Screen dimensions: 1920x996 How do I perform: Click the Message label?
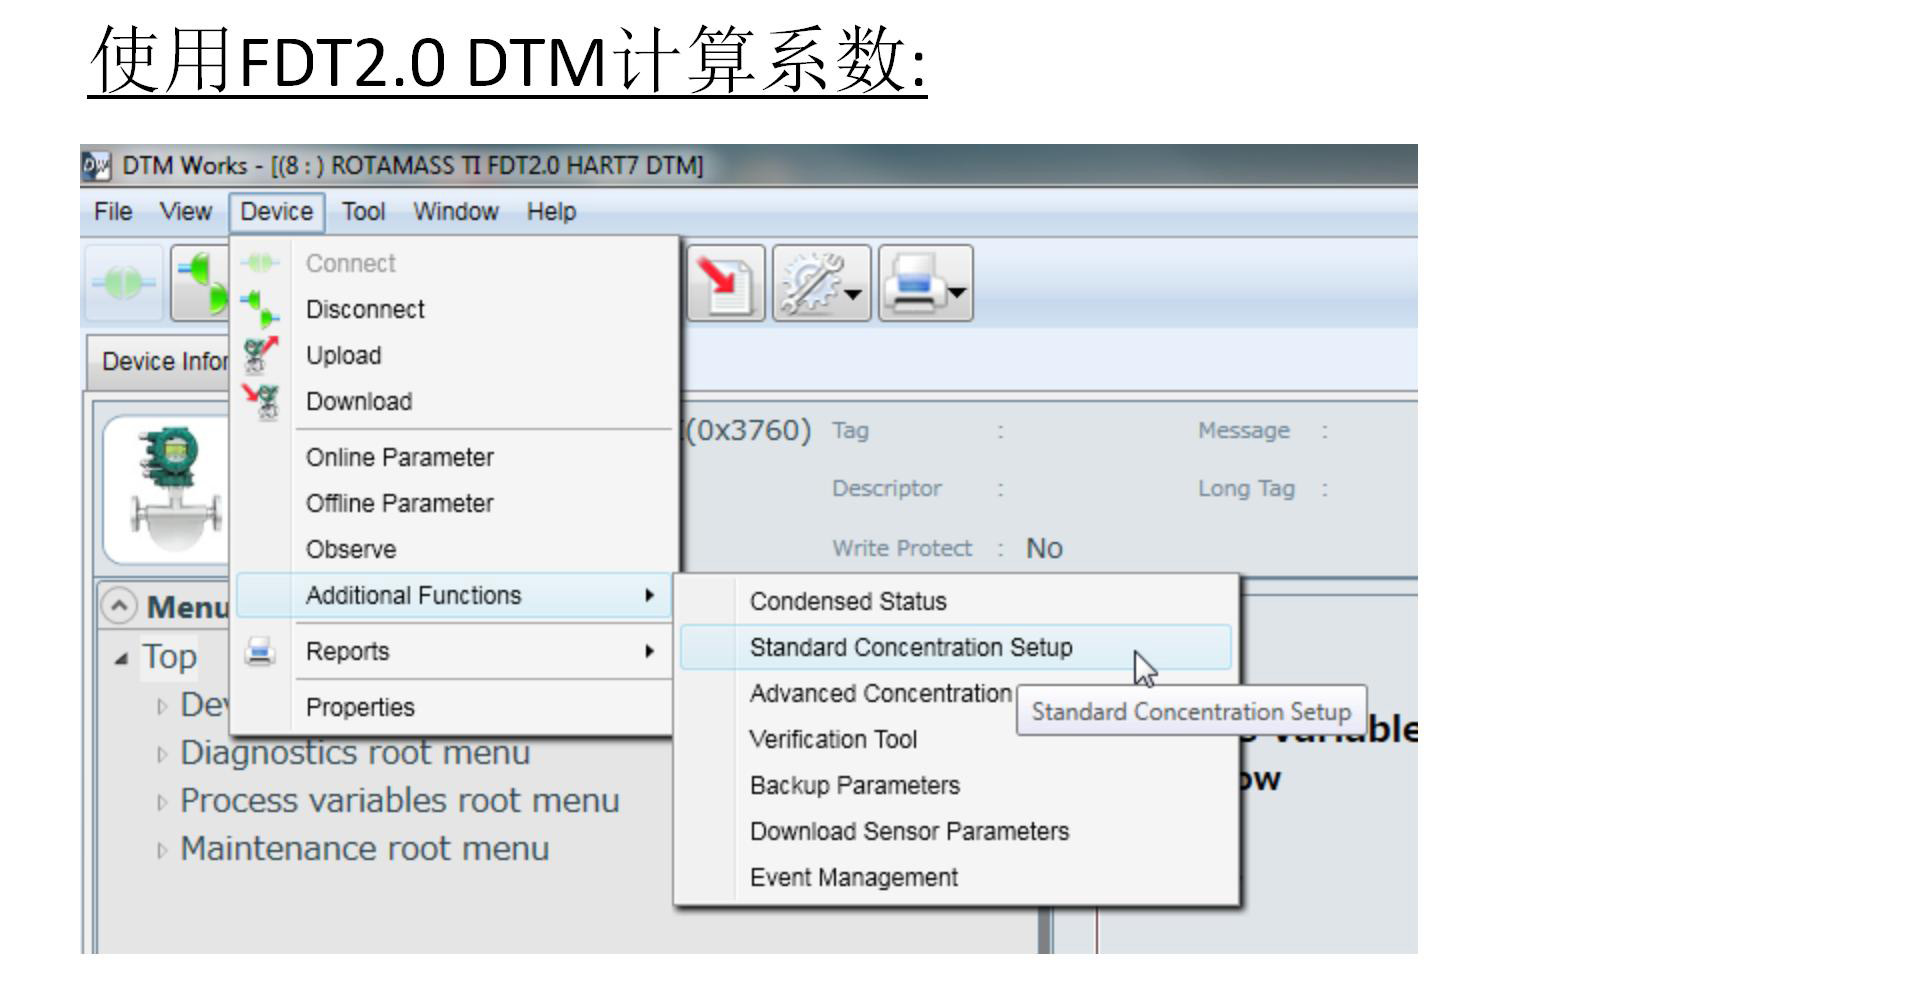1244,431
